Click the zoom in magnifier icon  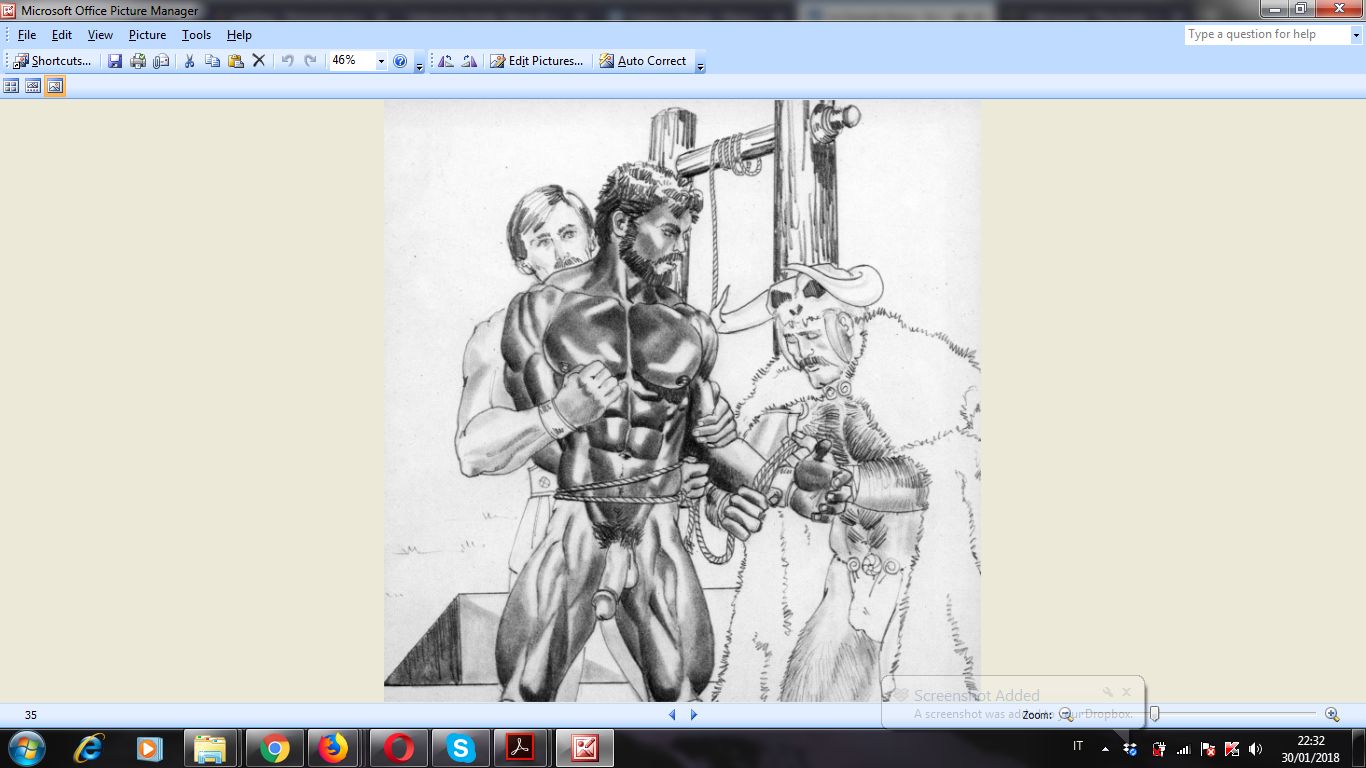point(1332,714)
